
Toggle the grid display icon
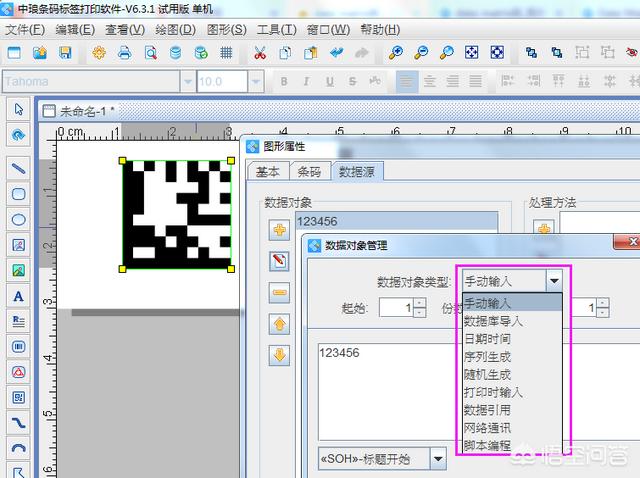[226, 53]
